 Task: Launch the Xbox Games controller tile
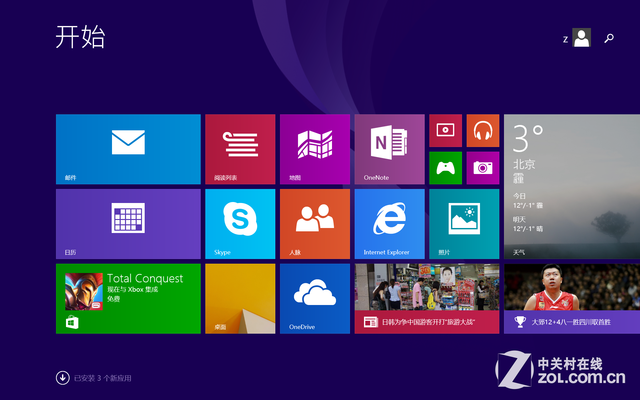coord(445,168)
